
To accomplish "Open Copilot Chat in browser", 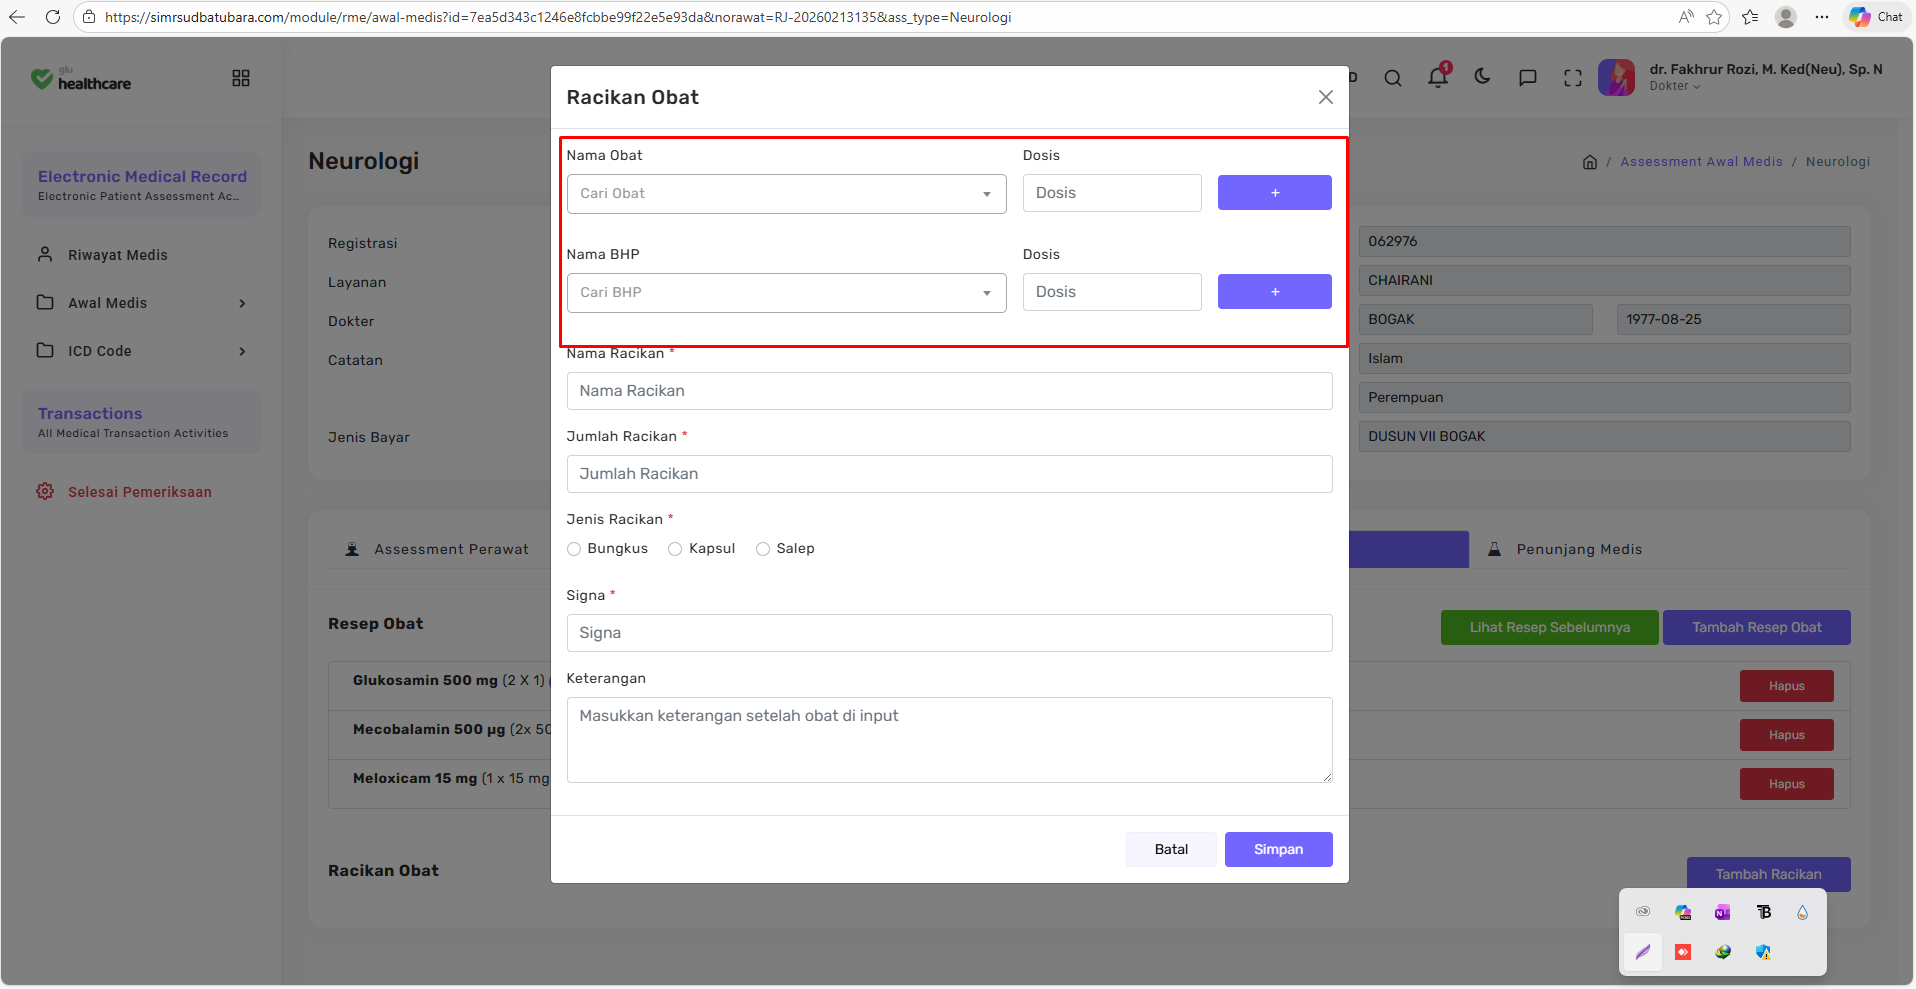I will 1876,17.
